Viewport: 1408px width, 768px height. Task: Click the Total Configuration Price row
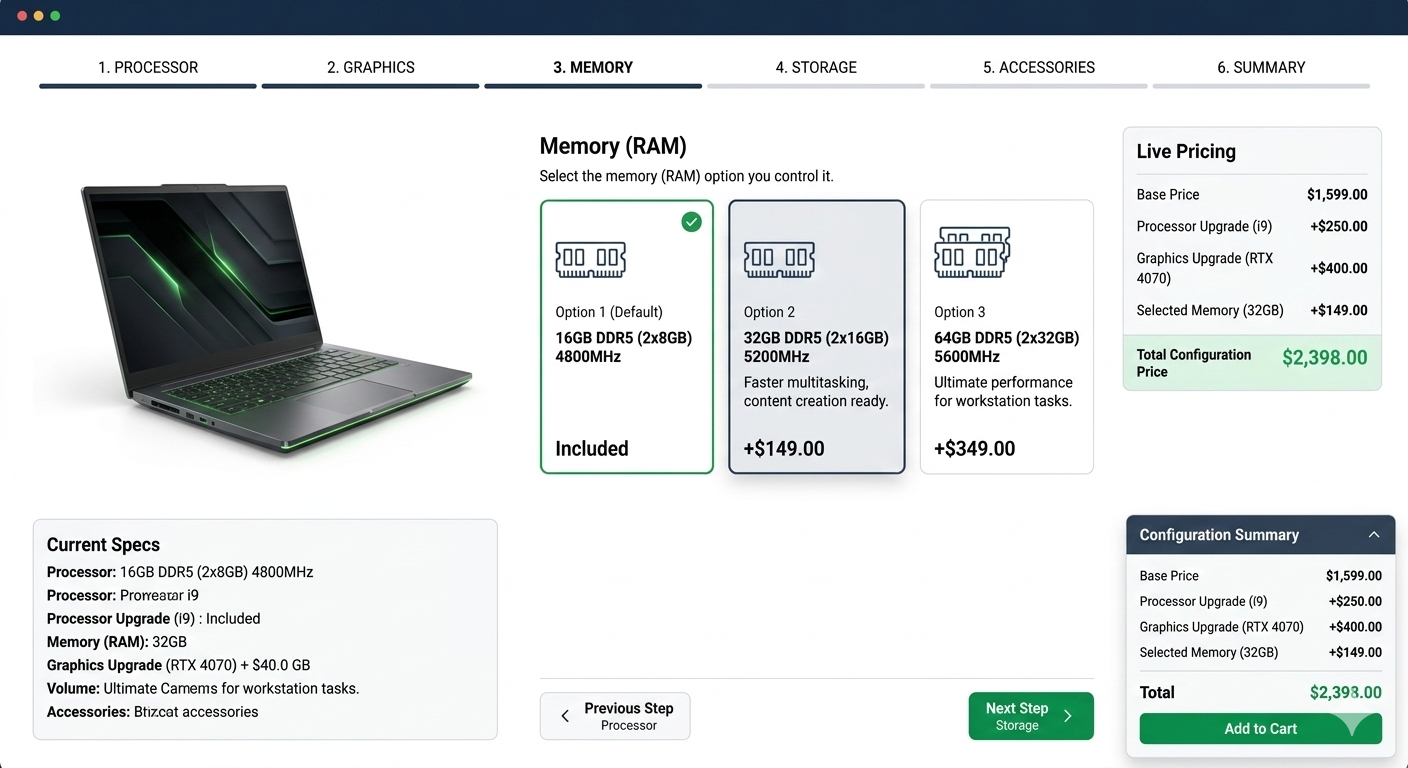pos(1251,362)
